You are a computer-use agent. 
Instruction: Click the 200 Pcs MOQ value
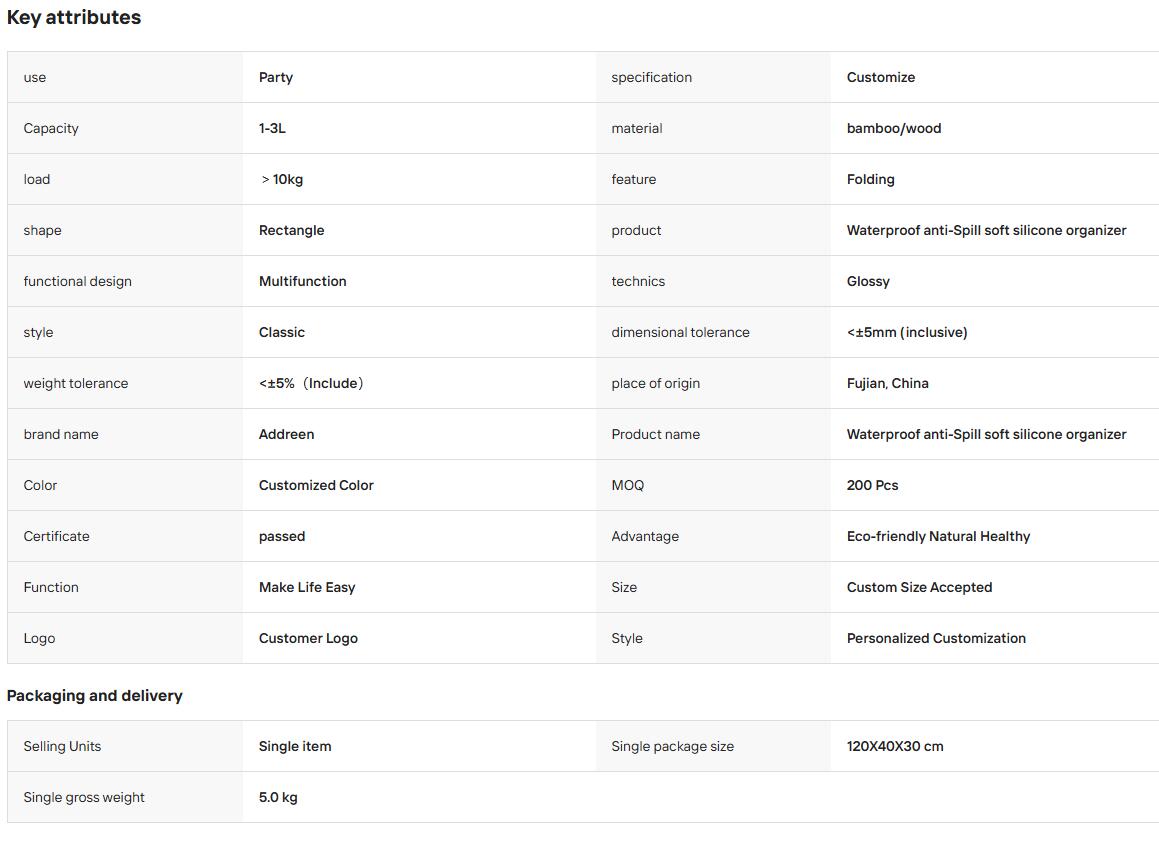click(872, 485)
